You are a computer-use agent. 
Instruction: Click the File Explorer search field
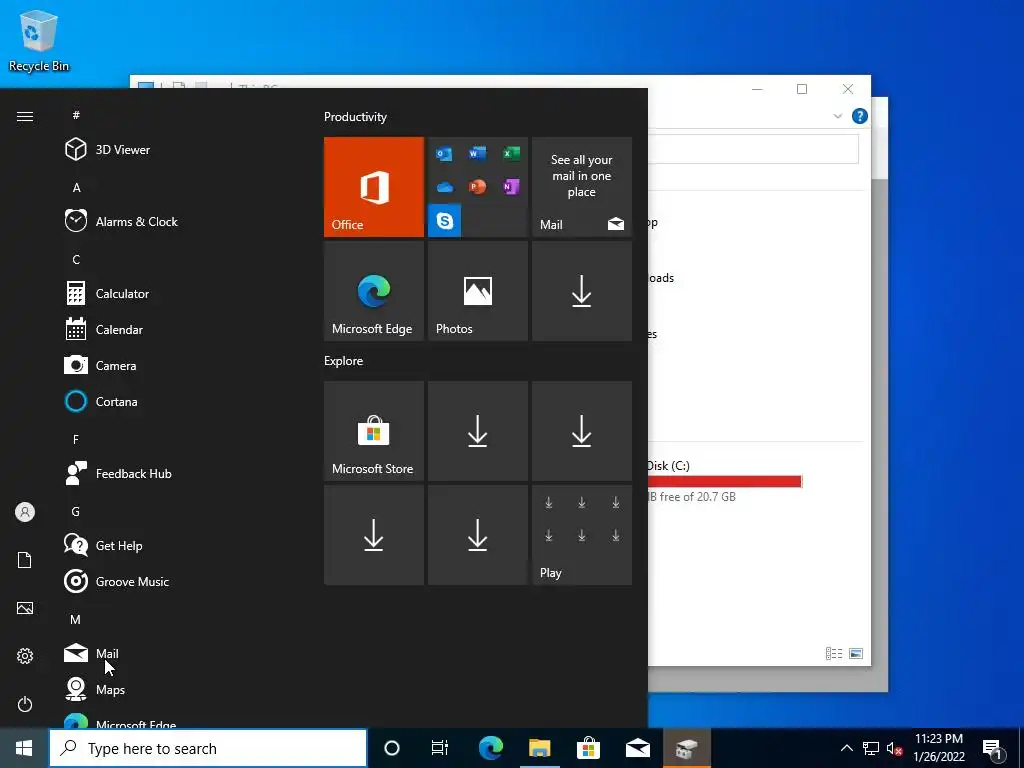click(x=754, y=150)
